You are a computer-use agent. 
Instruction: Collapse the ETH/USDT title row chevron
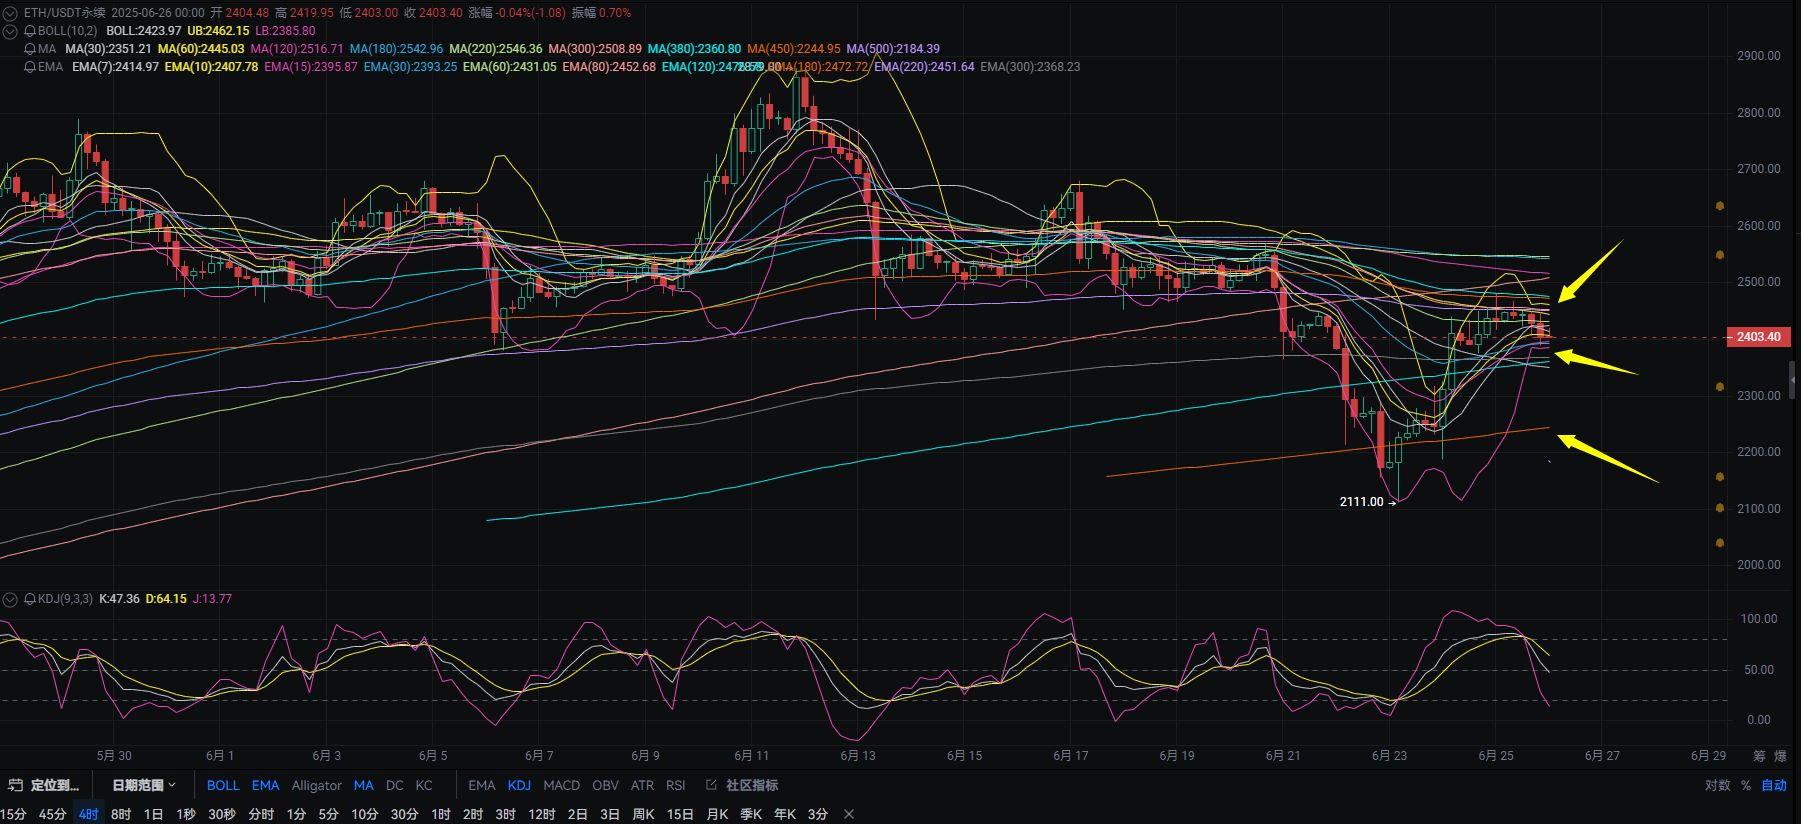[10, 13]
